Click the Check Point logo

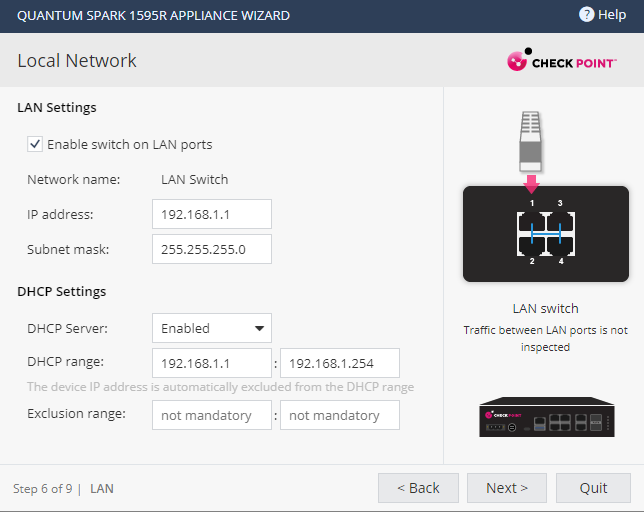click(561, 60)
